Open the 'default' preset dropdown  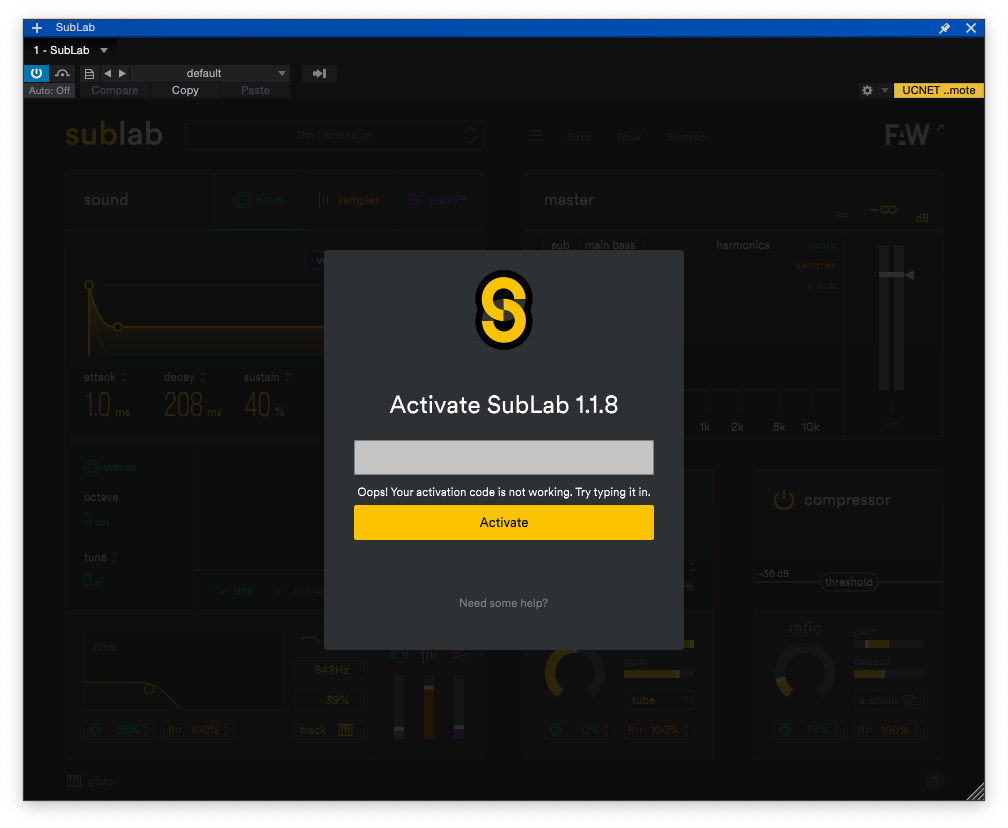210,73
